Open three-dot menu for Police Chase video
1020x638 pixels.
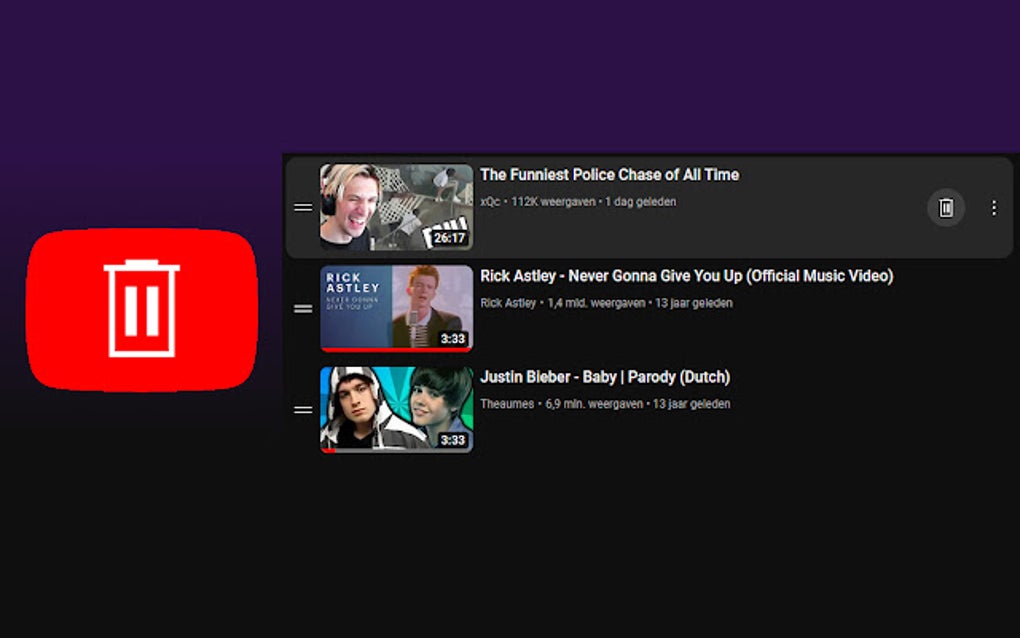click(993, 207)
